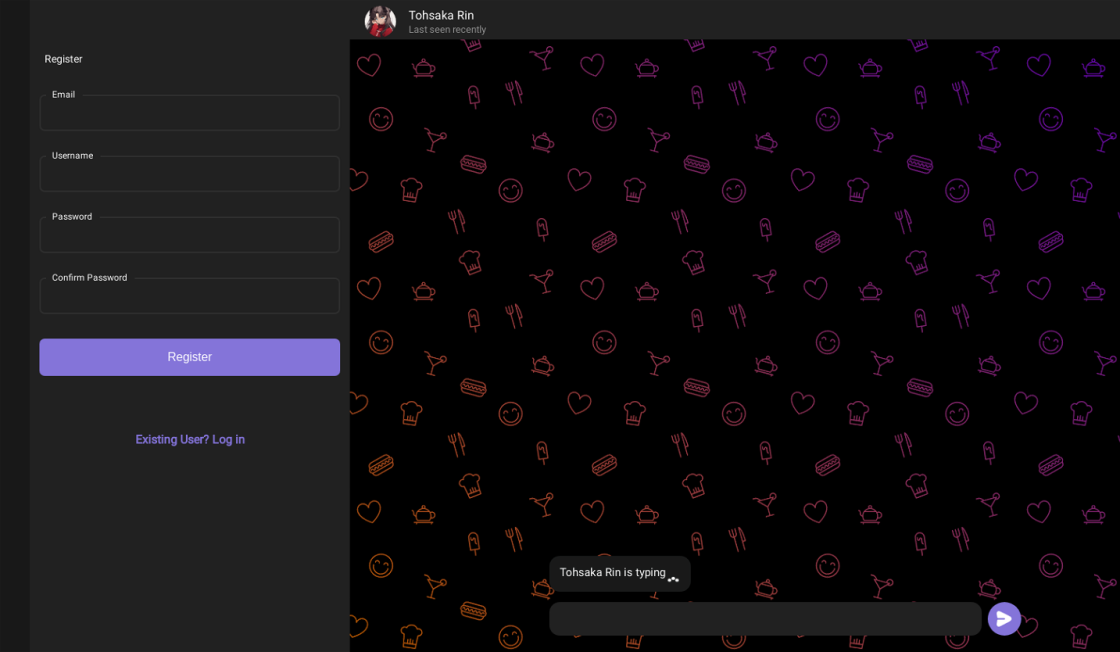Click the Confirm Password field label

89,278
